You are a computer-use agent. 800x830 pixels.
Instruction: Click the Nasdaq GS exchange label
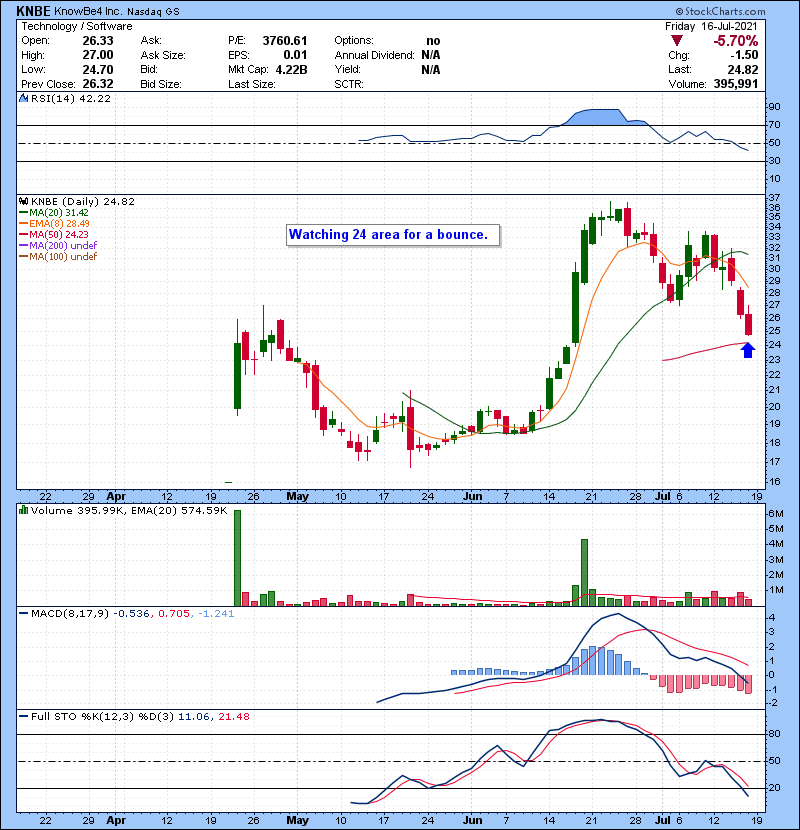click(x=154, y=11)
